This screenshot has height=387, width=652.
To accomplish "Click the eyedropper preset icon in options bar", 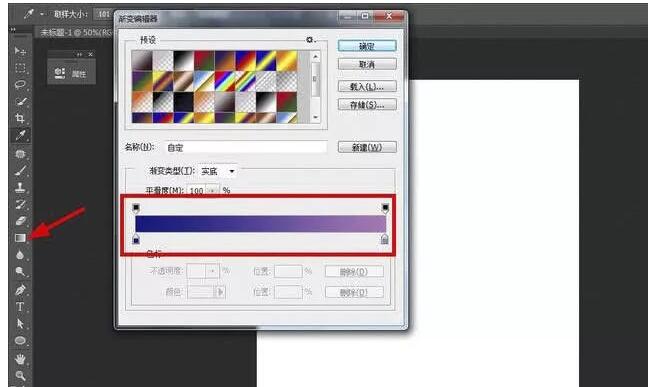I will (29, 14).
